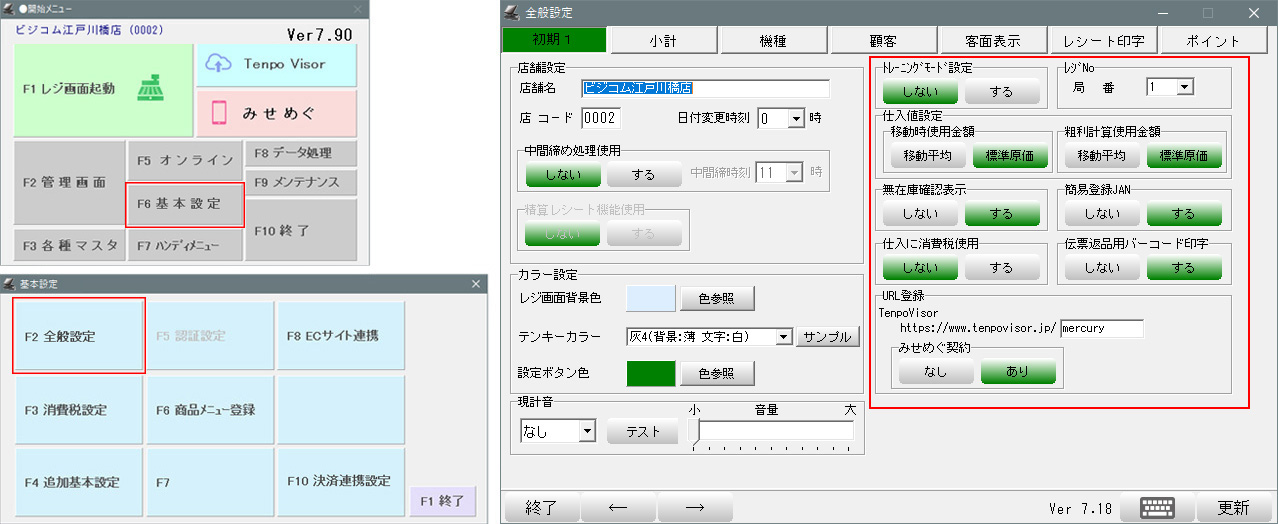Viewport: 1278px width, 524px height.
Task: Set トレーニングモード設定 to する
Action: click(x=1002, y=92)
